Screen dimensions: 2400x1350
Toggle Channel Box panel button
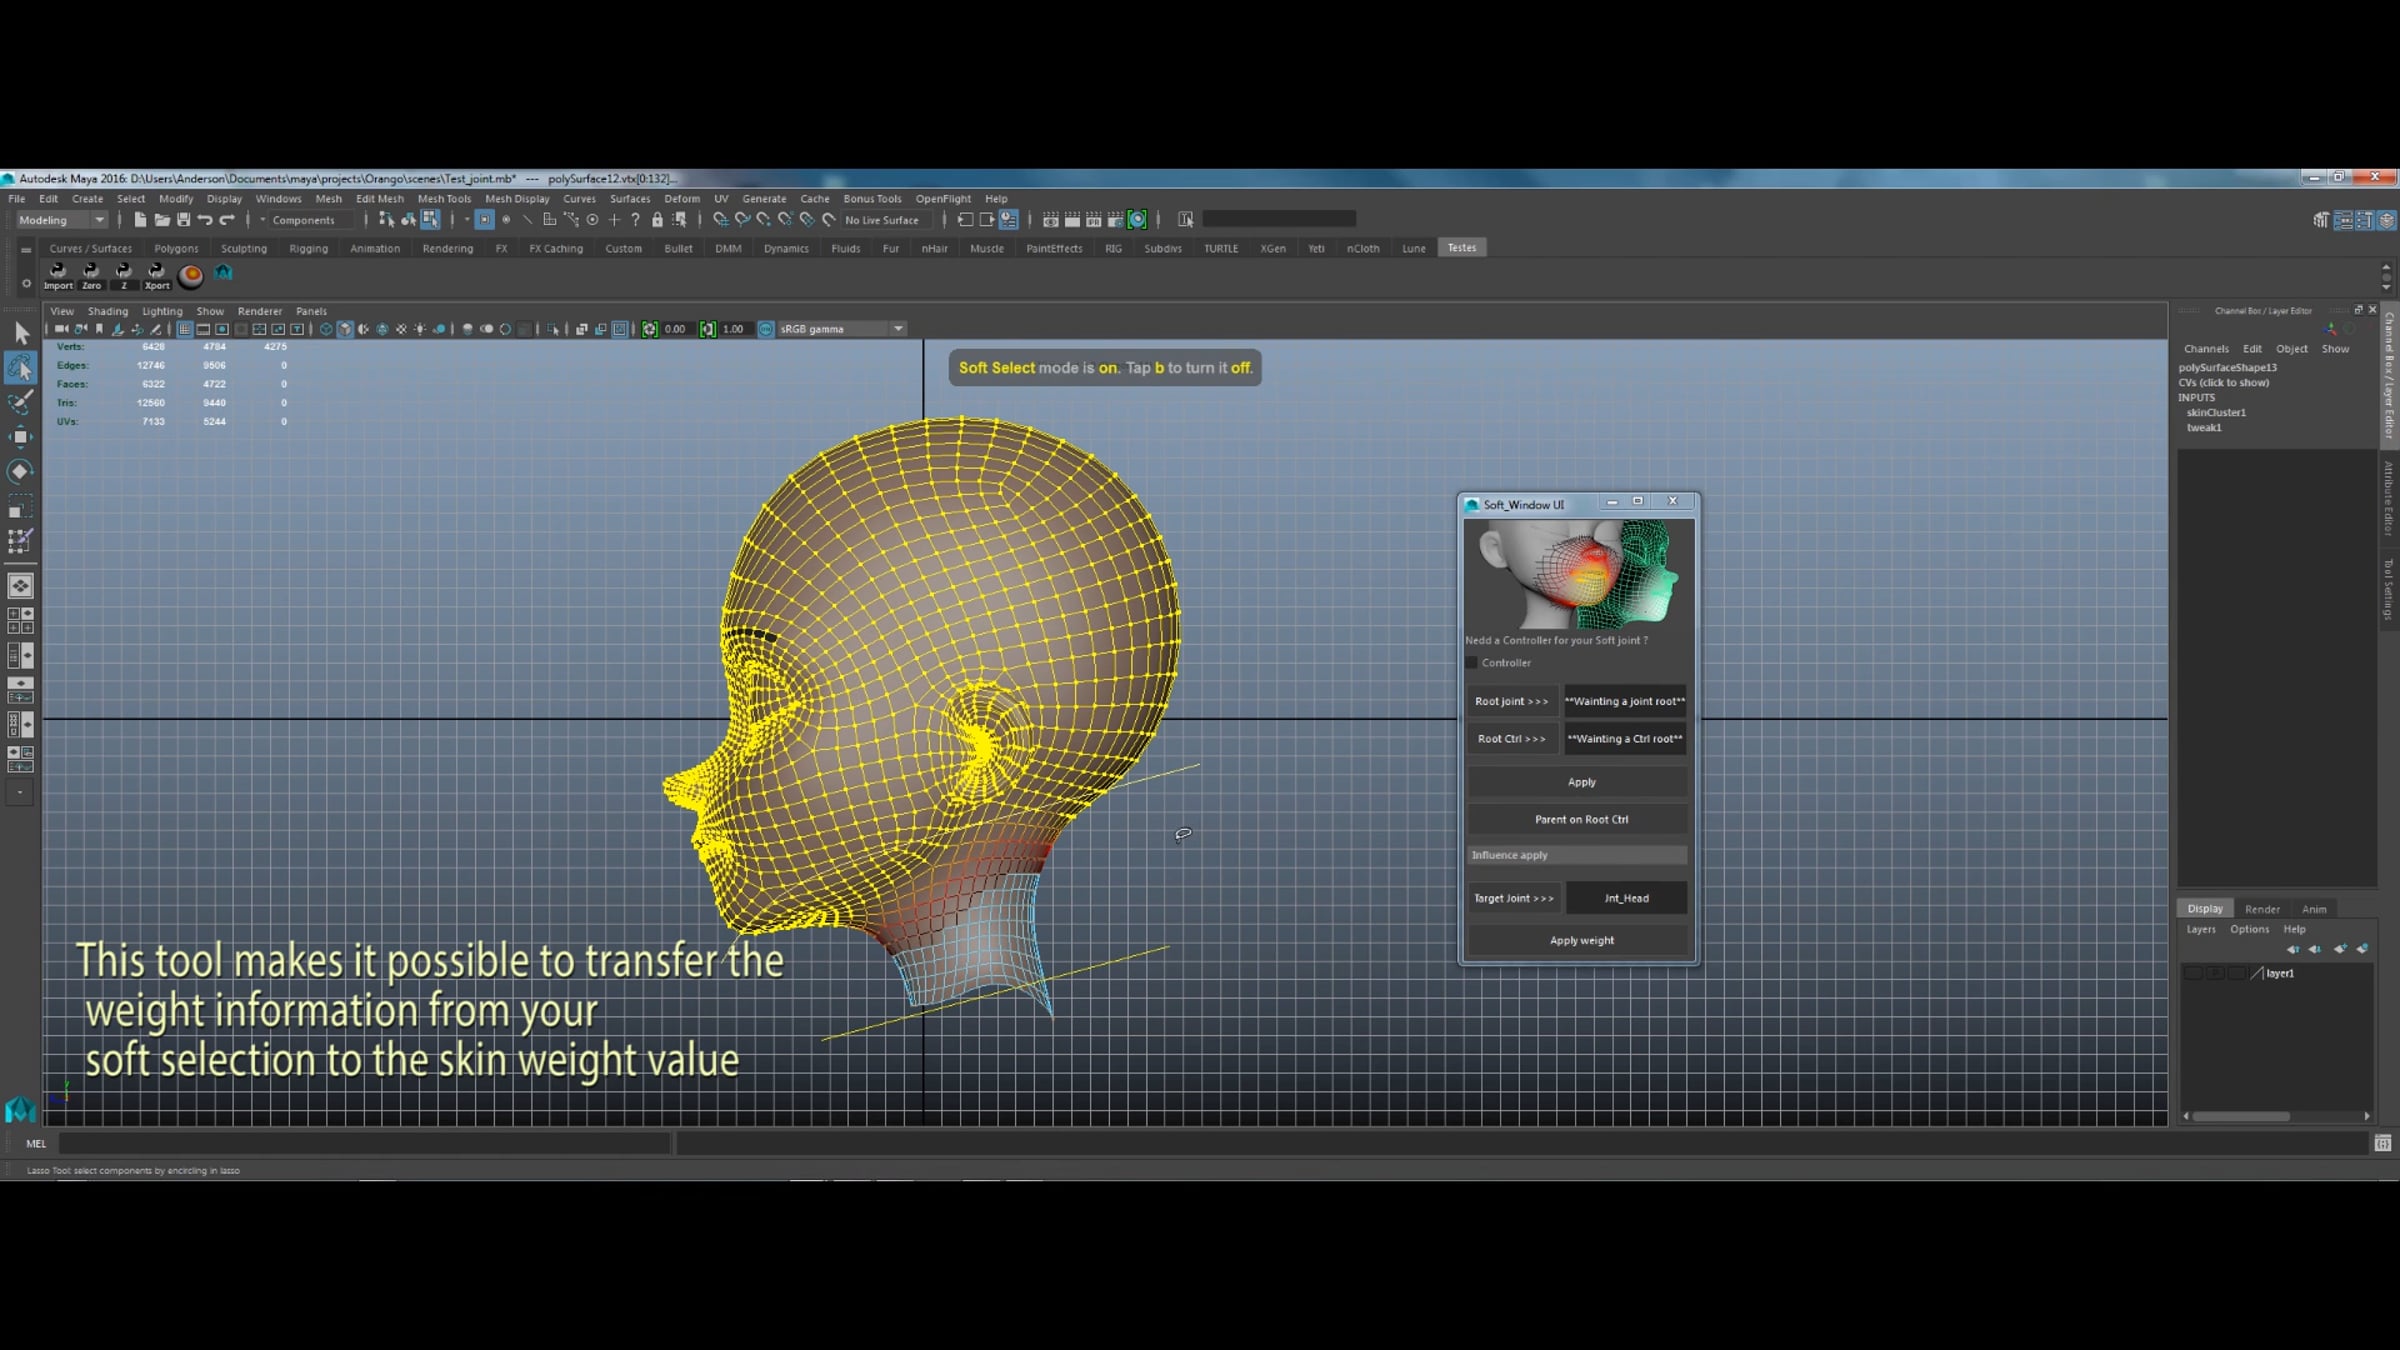[x=2387, y=220]
